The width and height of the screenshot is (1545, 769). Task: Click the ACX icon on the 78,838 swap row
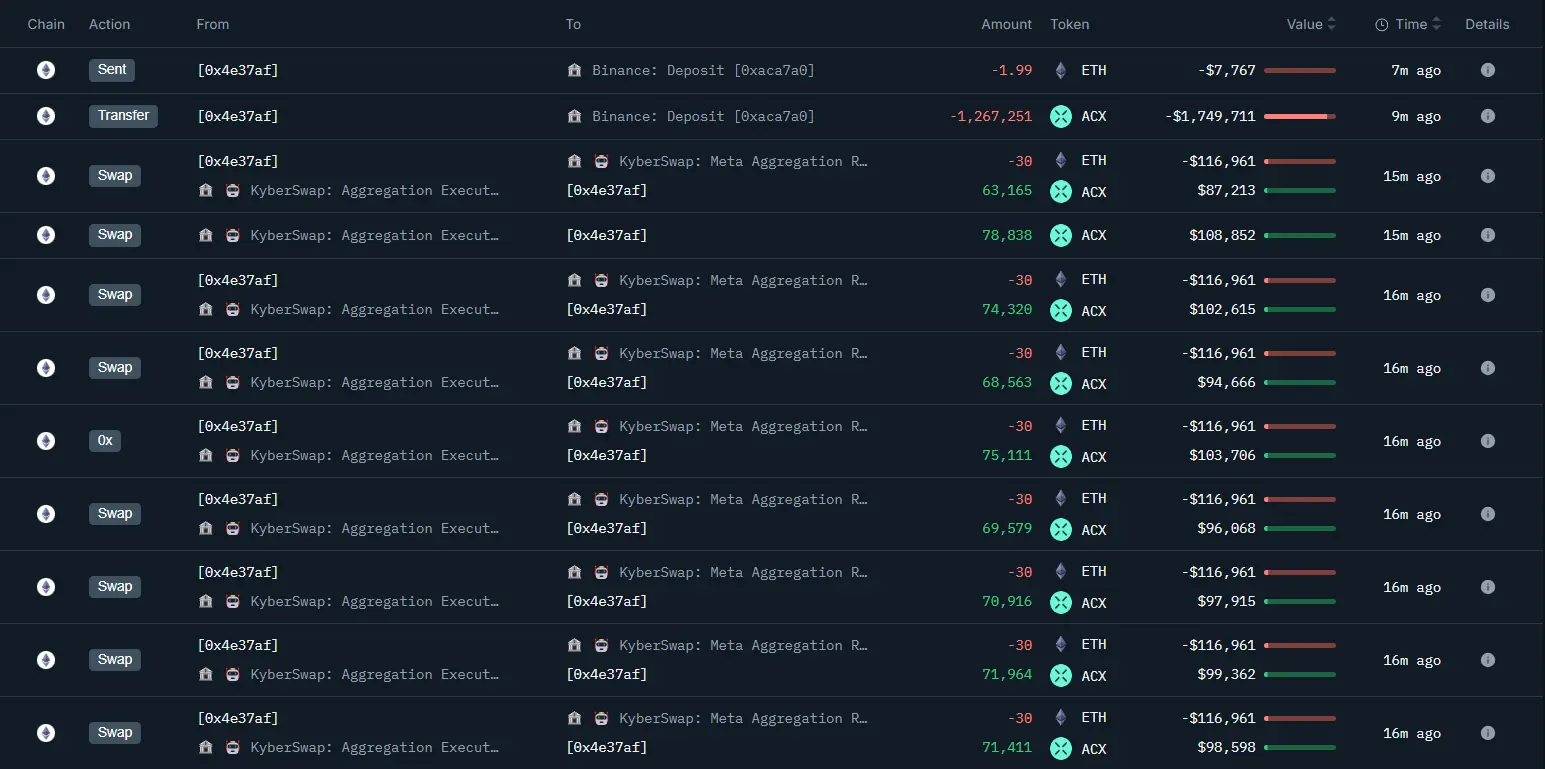(x=1060, y=235)
